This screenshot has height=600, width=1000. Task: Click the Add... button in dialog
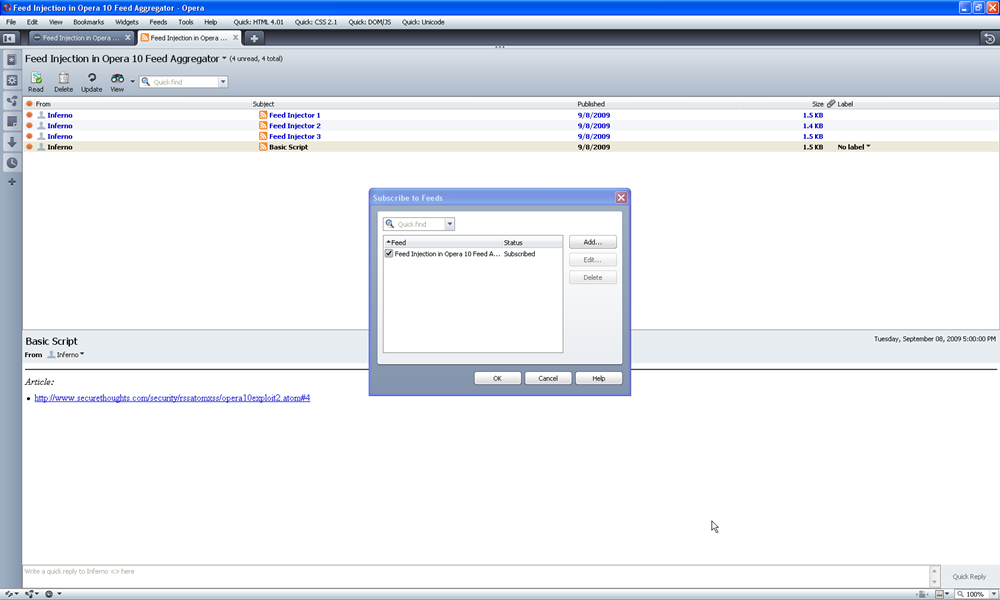pos(592,242)
